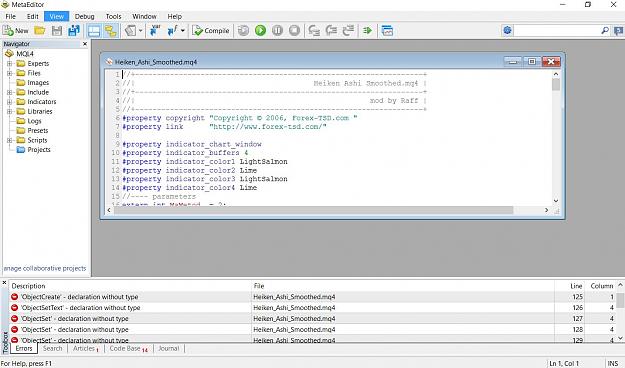Screen dimensions: 625x368
Task: Select the Projects folder
Action: [39, 150]
